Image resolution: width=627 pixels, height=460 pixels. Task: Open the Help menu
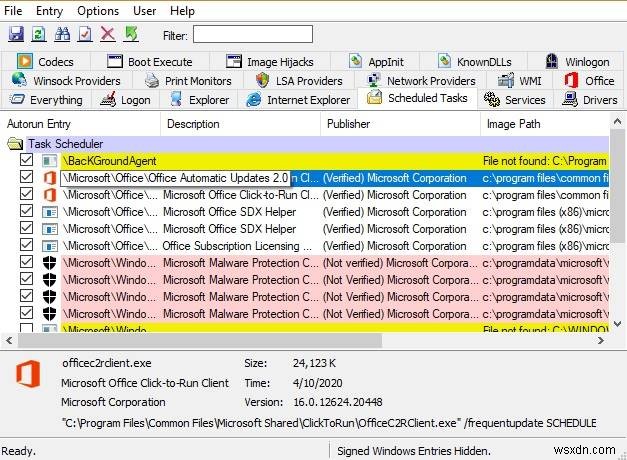(x=182, y=11)
